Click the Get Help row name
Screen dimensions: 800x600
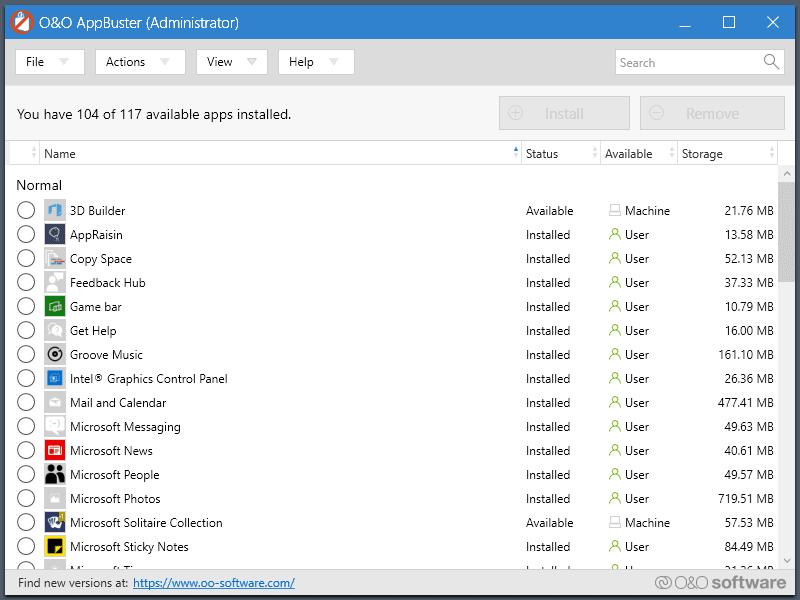(x=93, y=331)
